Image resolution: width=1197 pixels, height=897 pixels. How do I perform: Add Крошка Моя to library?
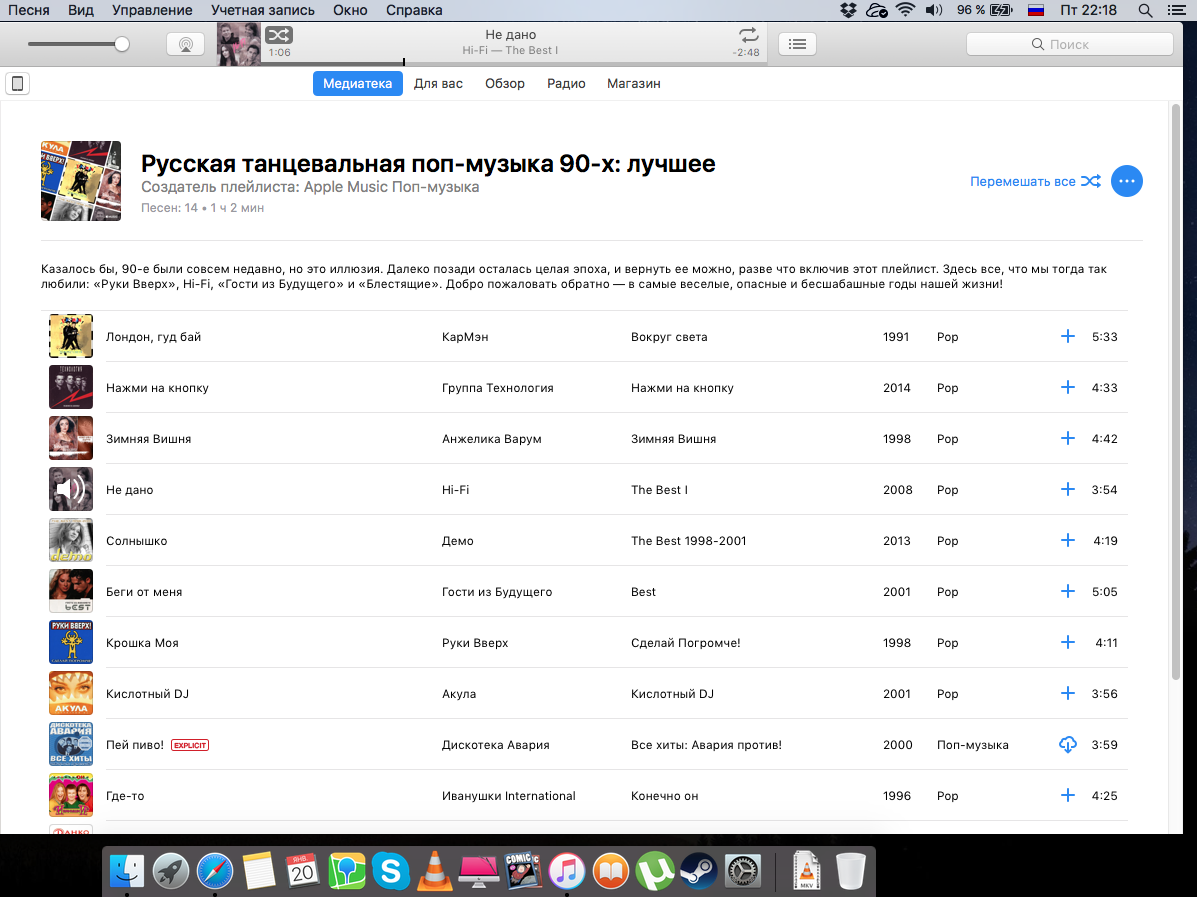pos(1067,643)
